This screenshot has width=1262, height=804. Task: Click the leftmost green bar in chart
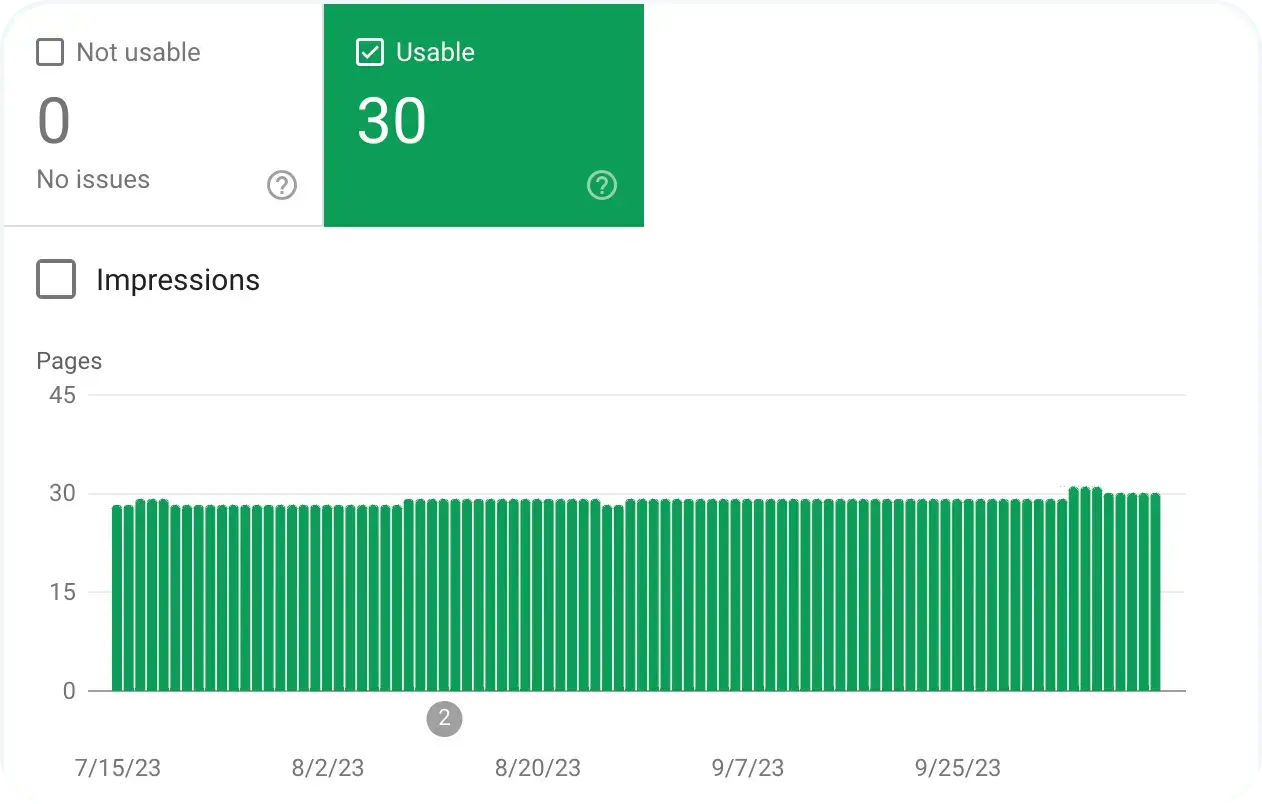[117, 600]
